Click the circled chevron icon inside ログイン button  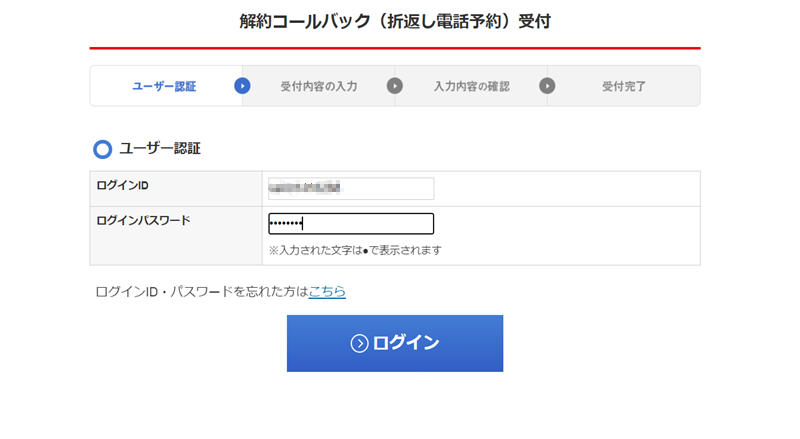pos(359,344)
